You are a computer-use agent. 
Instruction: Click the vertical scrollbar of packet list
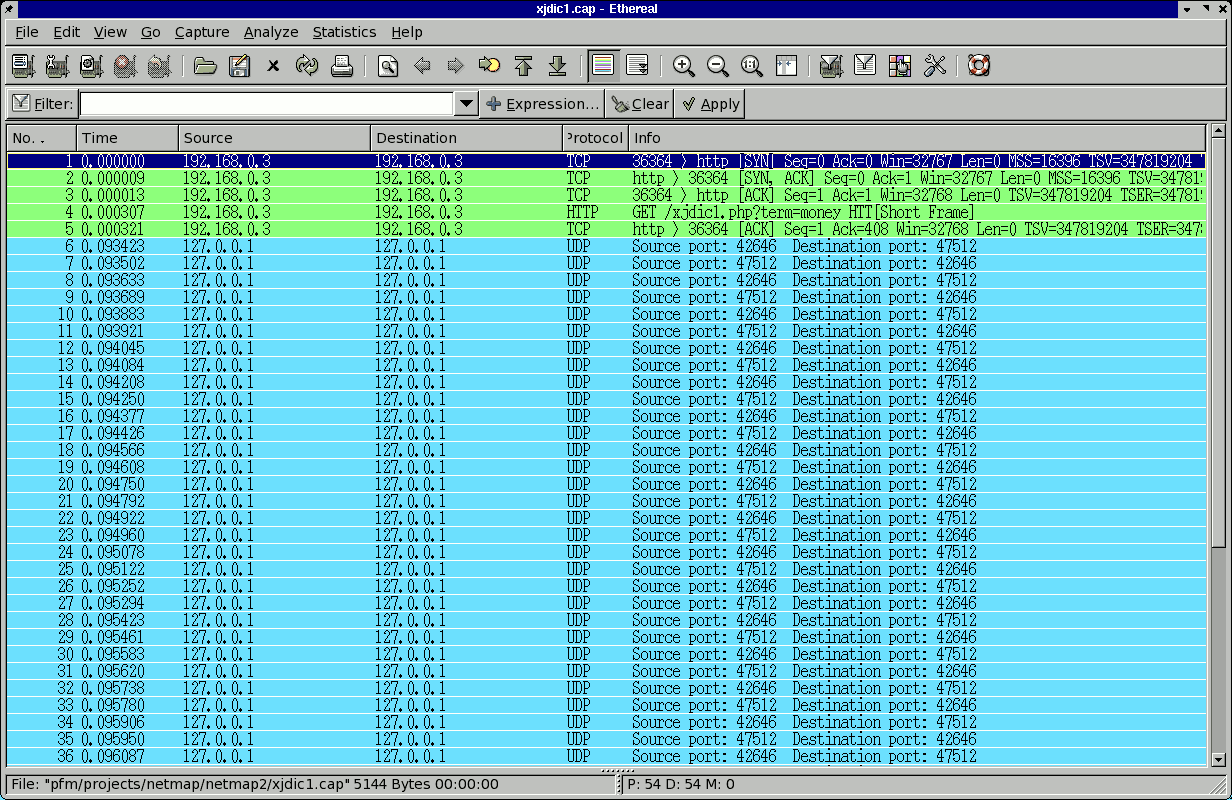(1217, 400)
